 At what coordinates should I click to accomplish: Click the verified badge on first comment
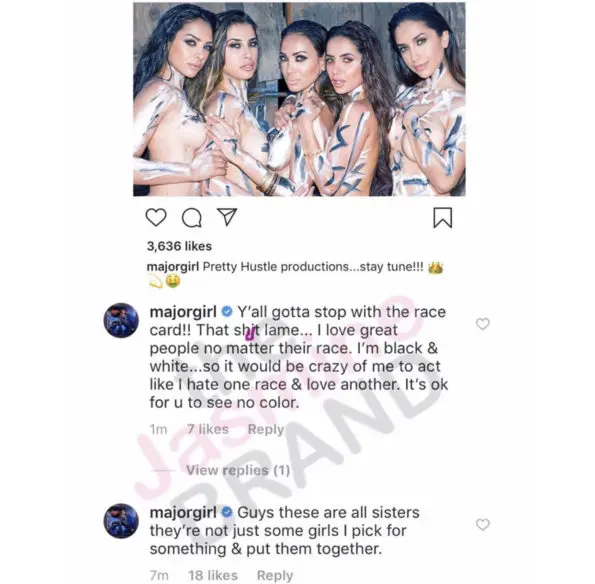pyautogui.click(x=227, y=312)
